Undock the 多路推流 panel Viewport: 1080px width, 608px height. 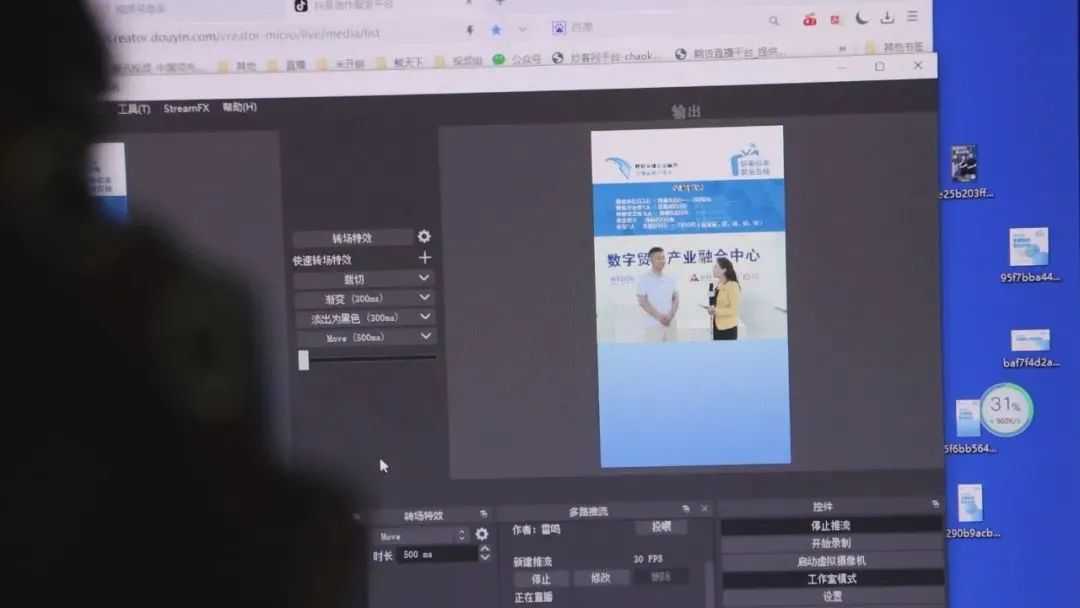pos(686,509)
